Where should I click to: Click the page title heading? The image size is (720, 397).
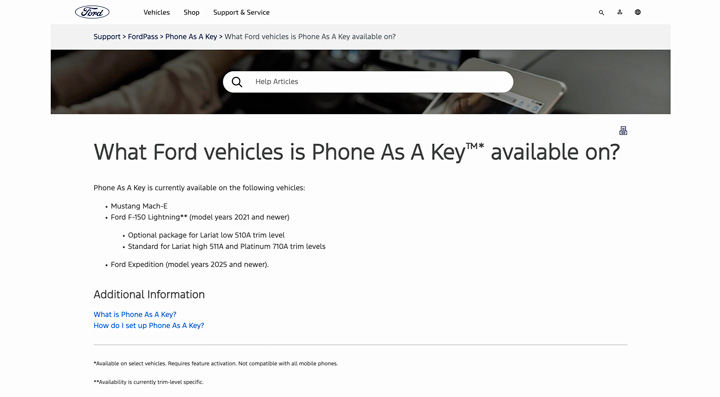pos(357,152)
